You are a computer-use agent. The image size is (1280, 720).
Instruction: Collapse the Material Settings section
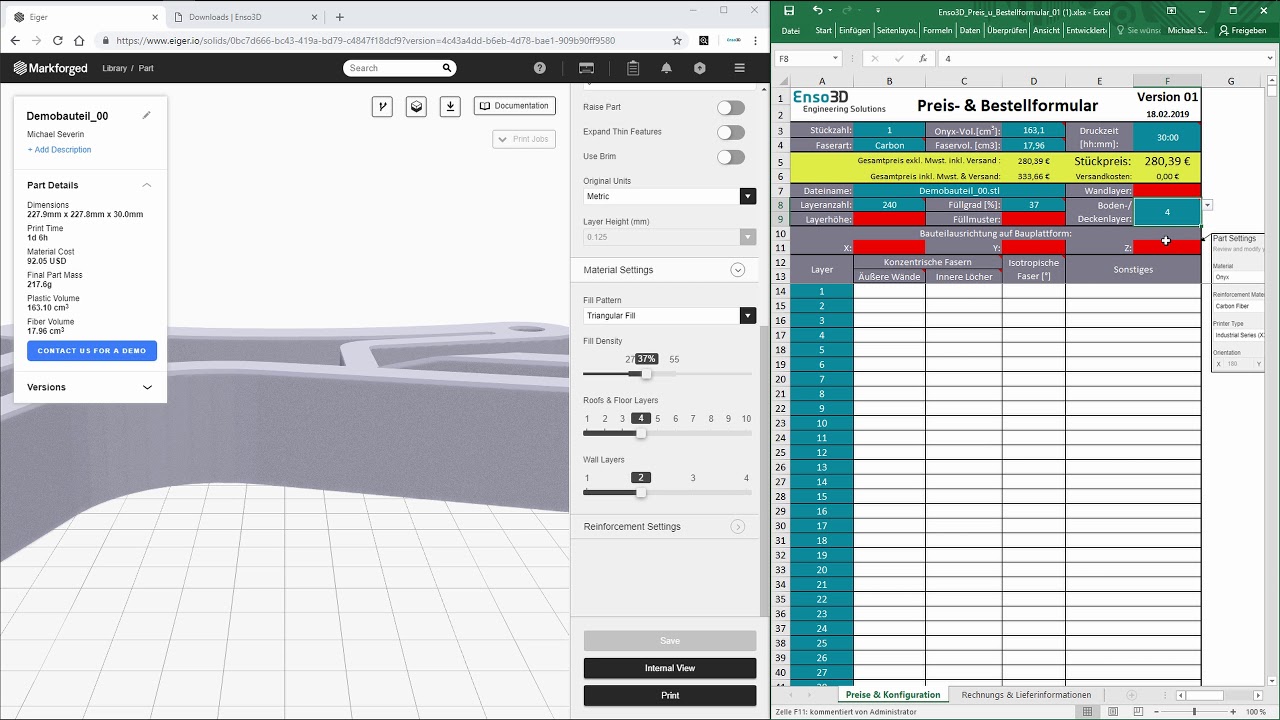coord(738,270)
